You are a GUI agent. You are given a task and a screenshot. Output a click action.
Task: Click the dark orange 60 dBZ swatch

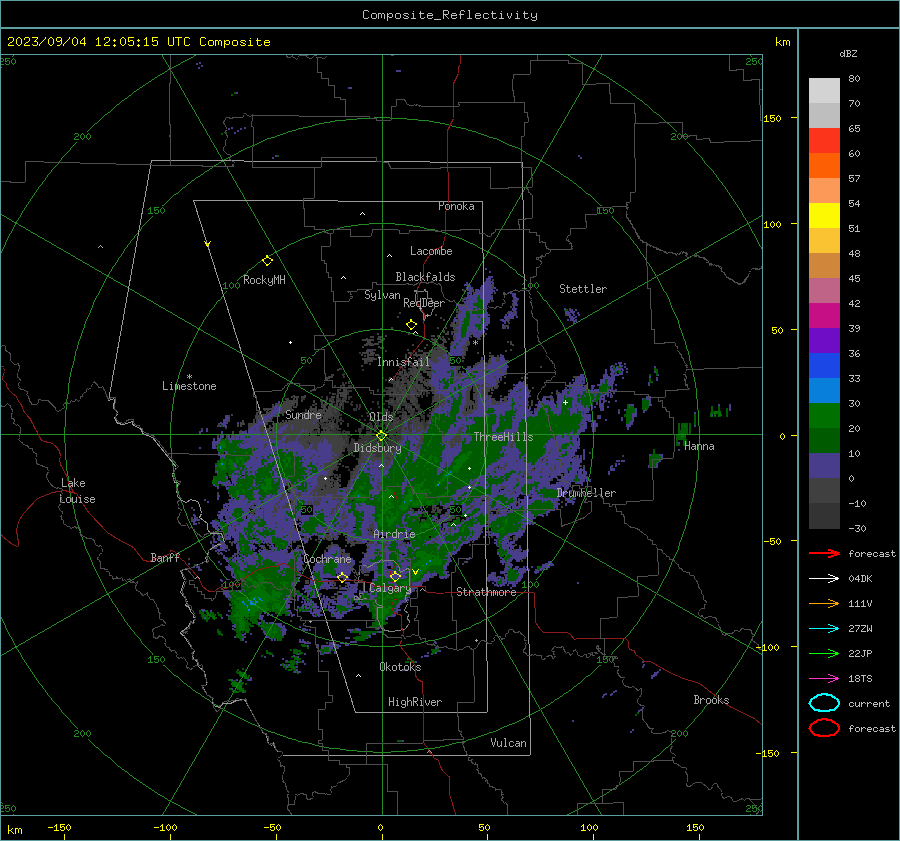tap(824, 165)
